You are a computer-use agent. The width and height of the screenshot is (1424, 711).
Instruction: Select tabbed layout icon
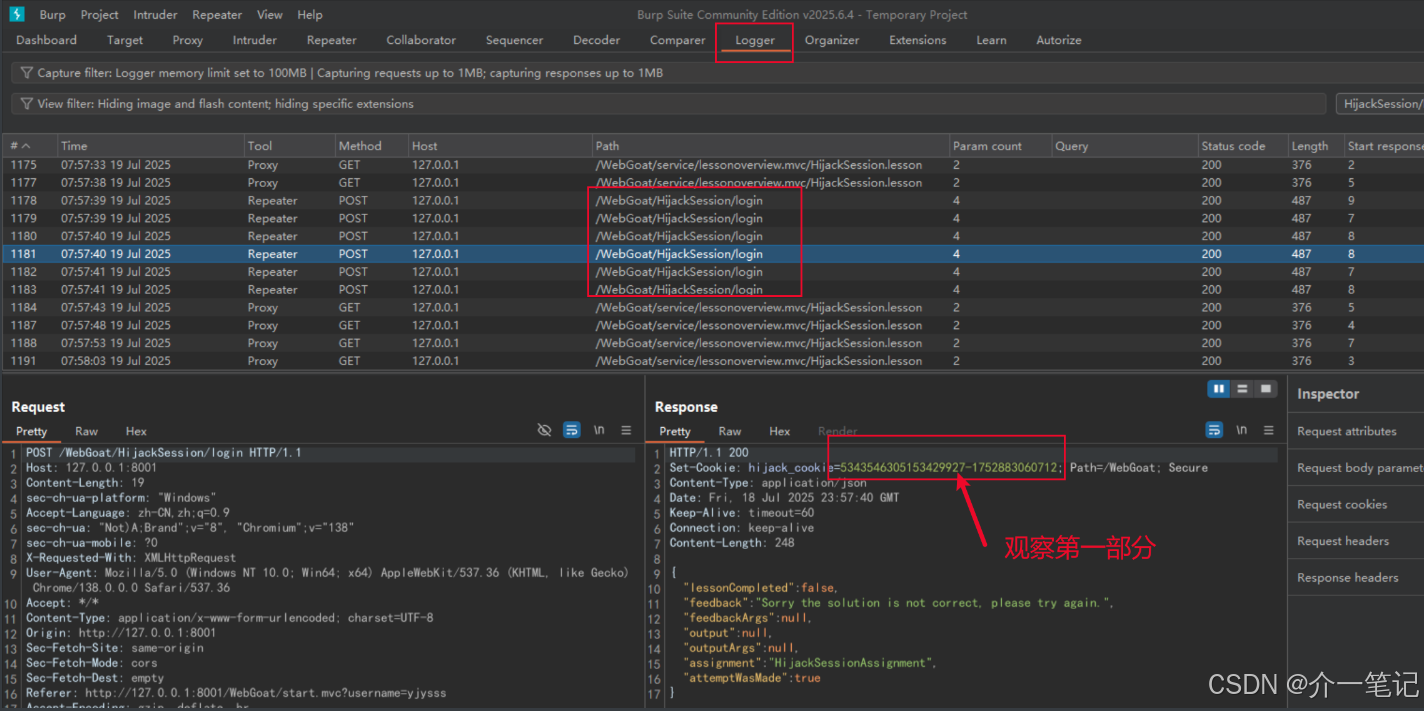1266,389
